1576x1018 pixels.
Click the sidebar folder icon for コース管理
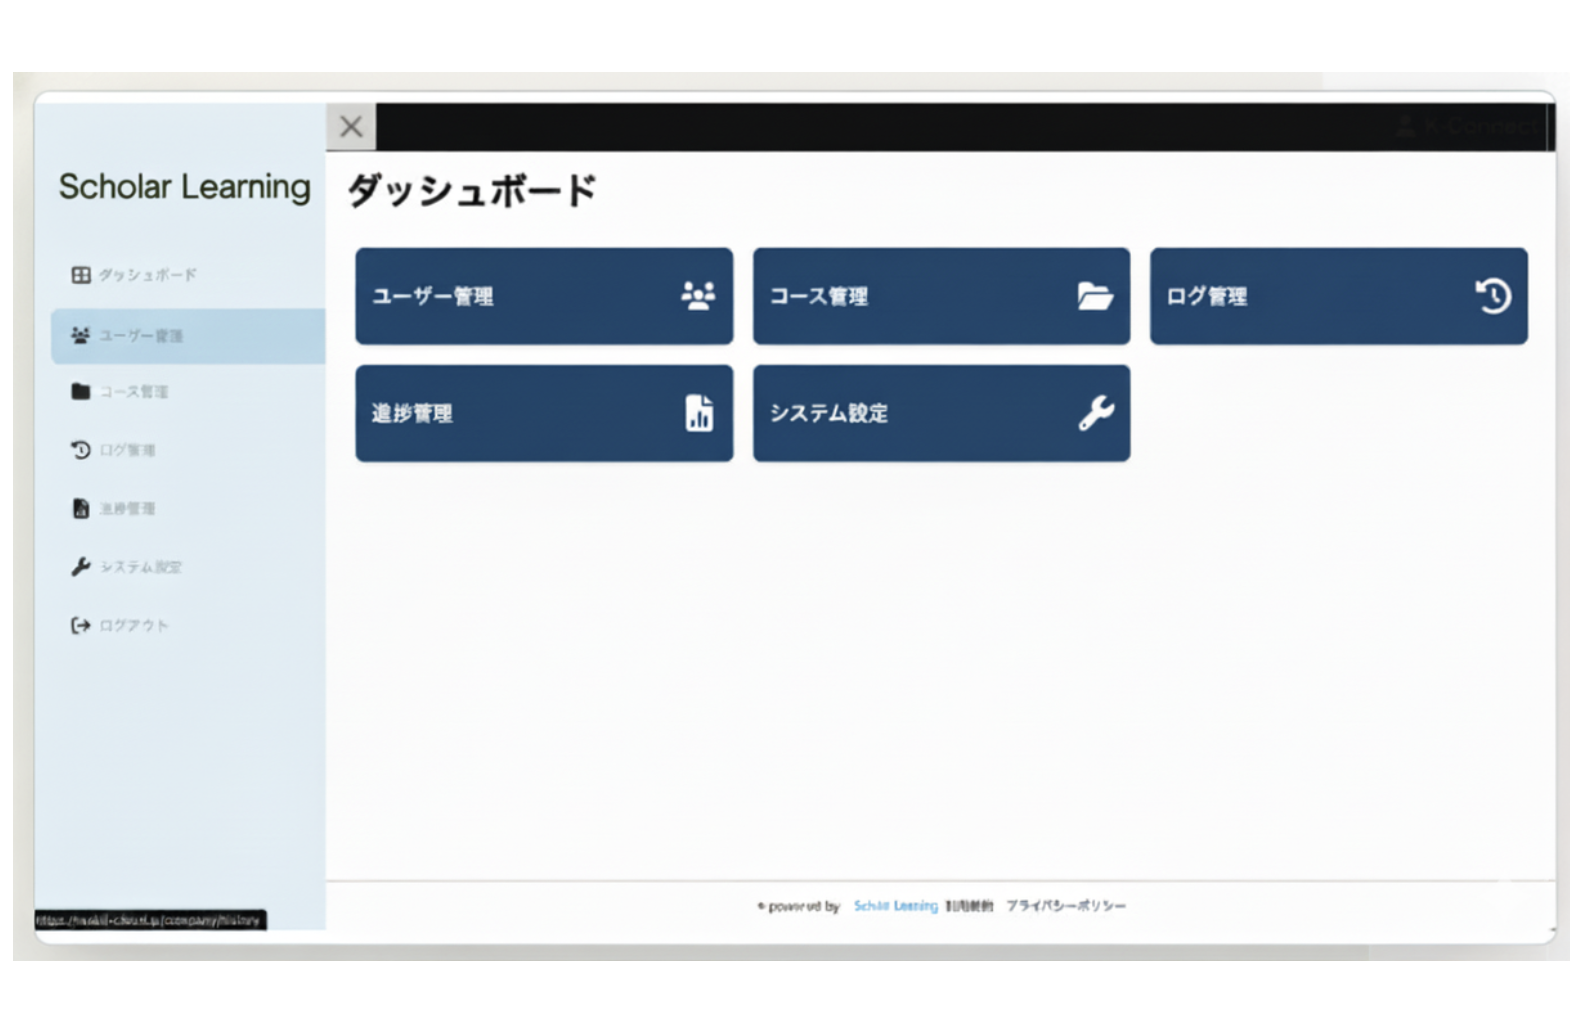(81, 391)
